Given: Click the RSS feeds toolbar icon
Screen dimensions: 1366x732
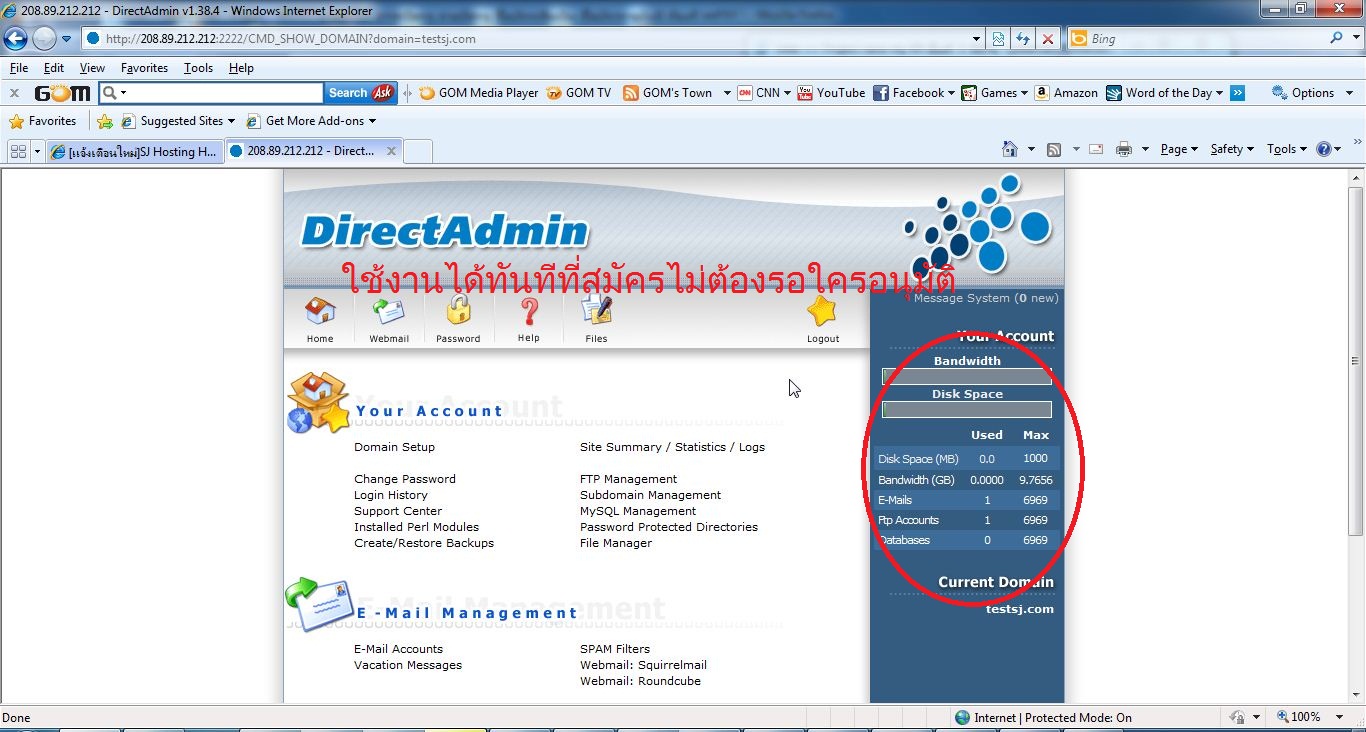Looking at the screenshot, I should (x=1054, y=149).
